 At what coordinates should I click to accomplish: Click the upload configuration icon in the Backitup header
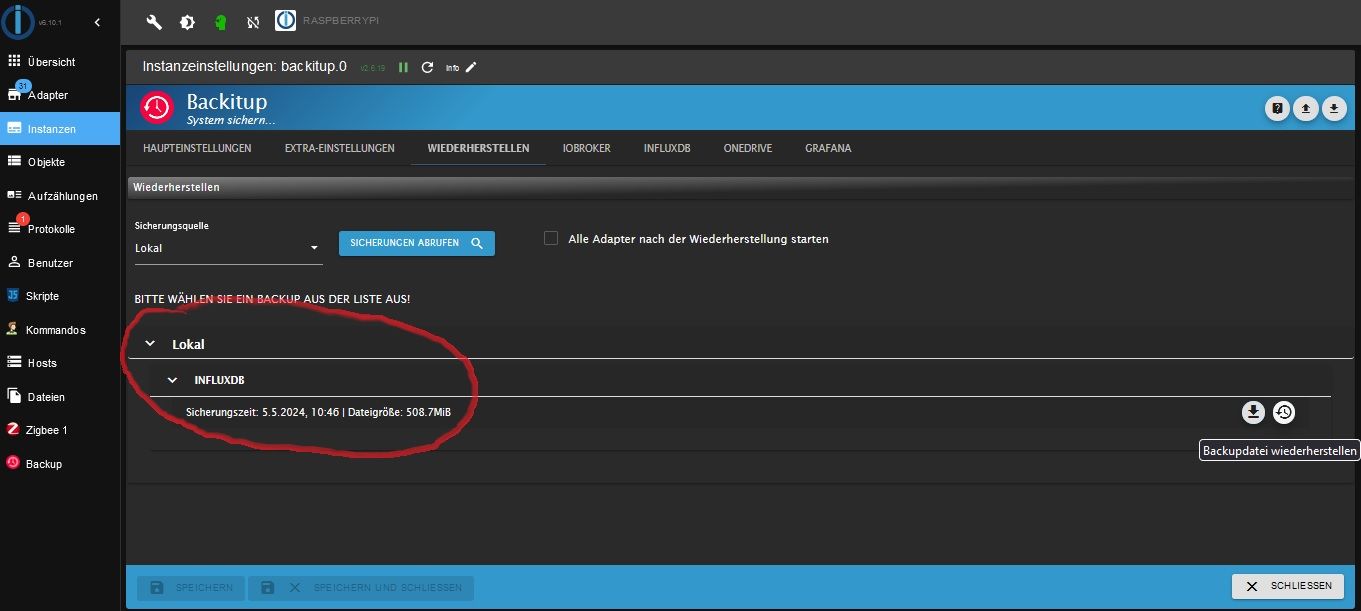(1305, 108)
